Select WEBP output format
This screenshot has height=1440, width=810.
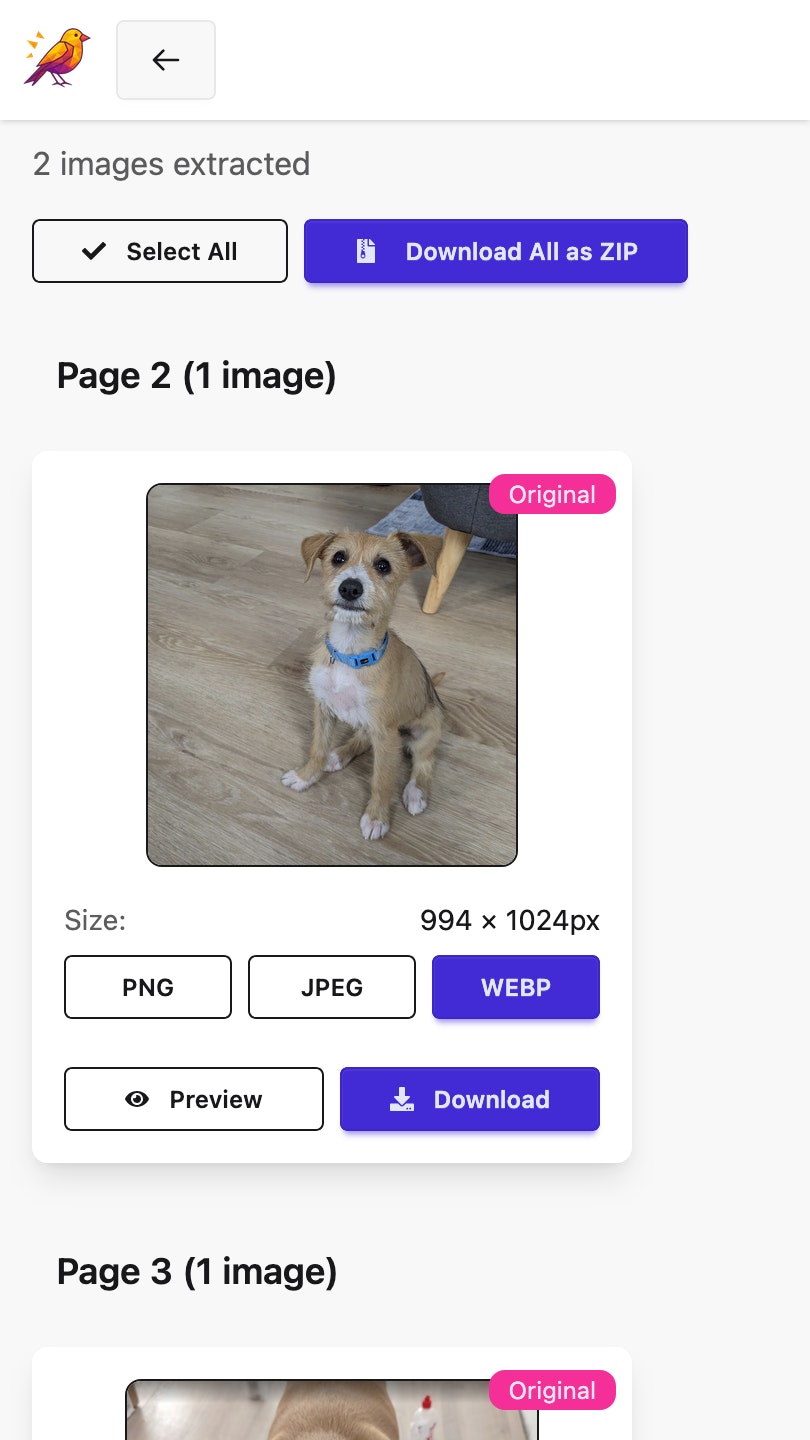pos(516,987)
